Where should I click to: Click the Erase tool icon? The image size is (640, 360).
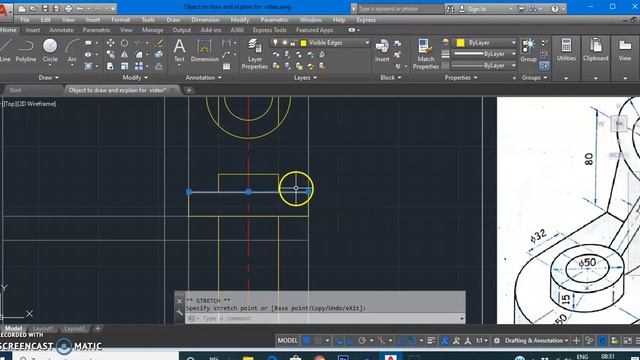click(159, 43)
